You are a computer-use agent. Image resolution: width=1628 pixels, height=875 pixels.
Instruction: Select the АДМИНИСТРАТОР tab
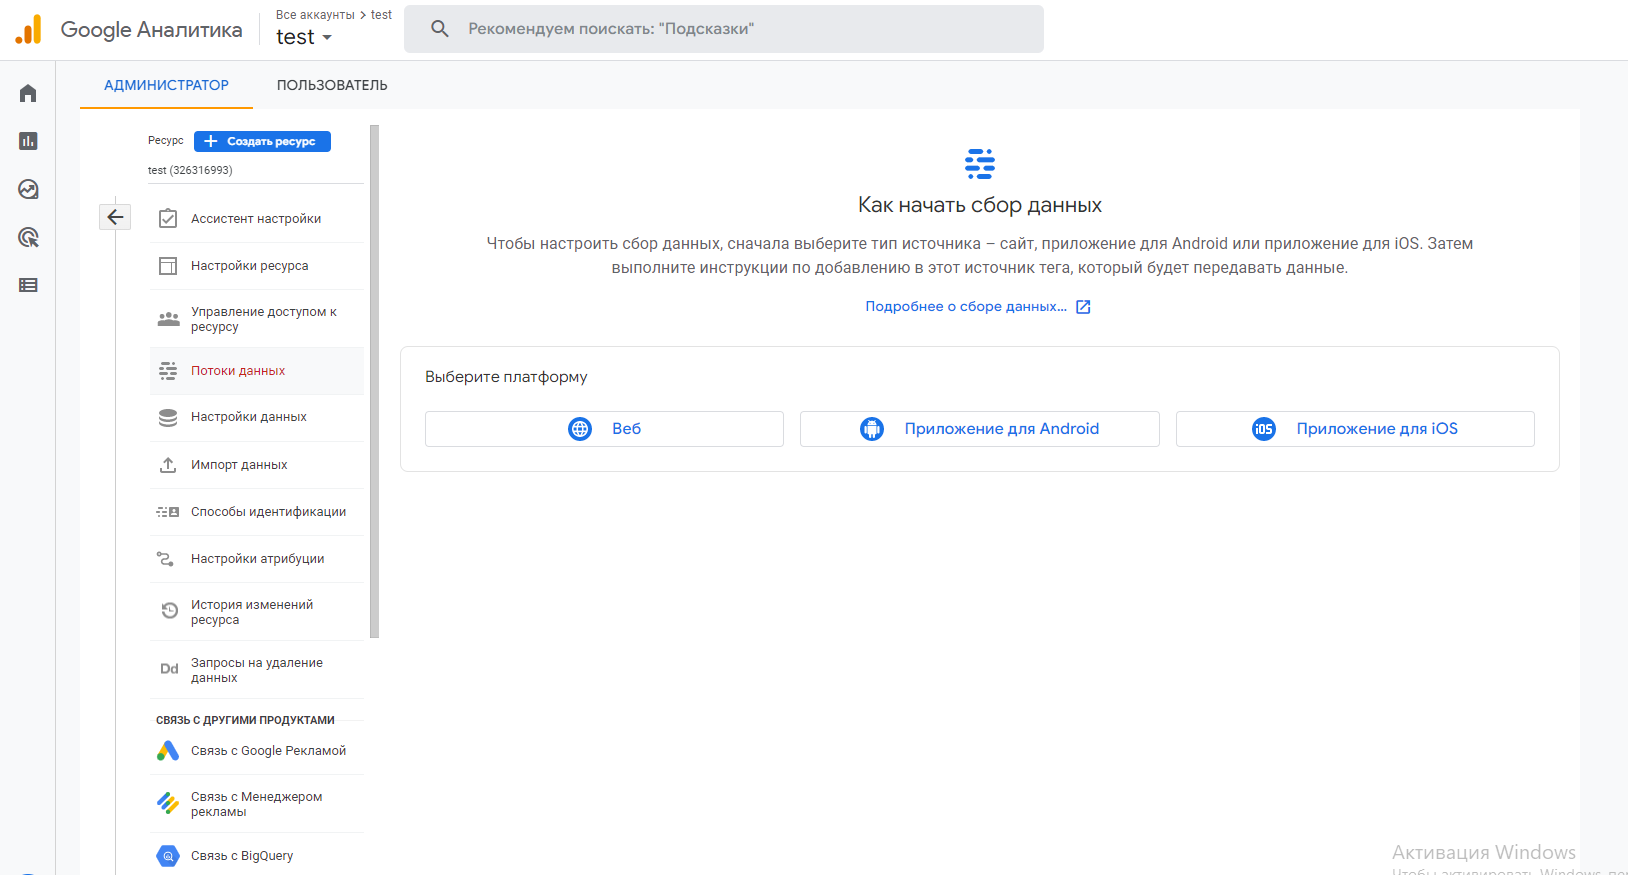coord(166,85)
